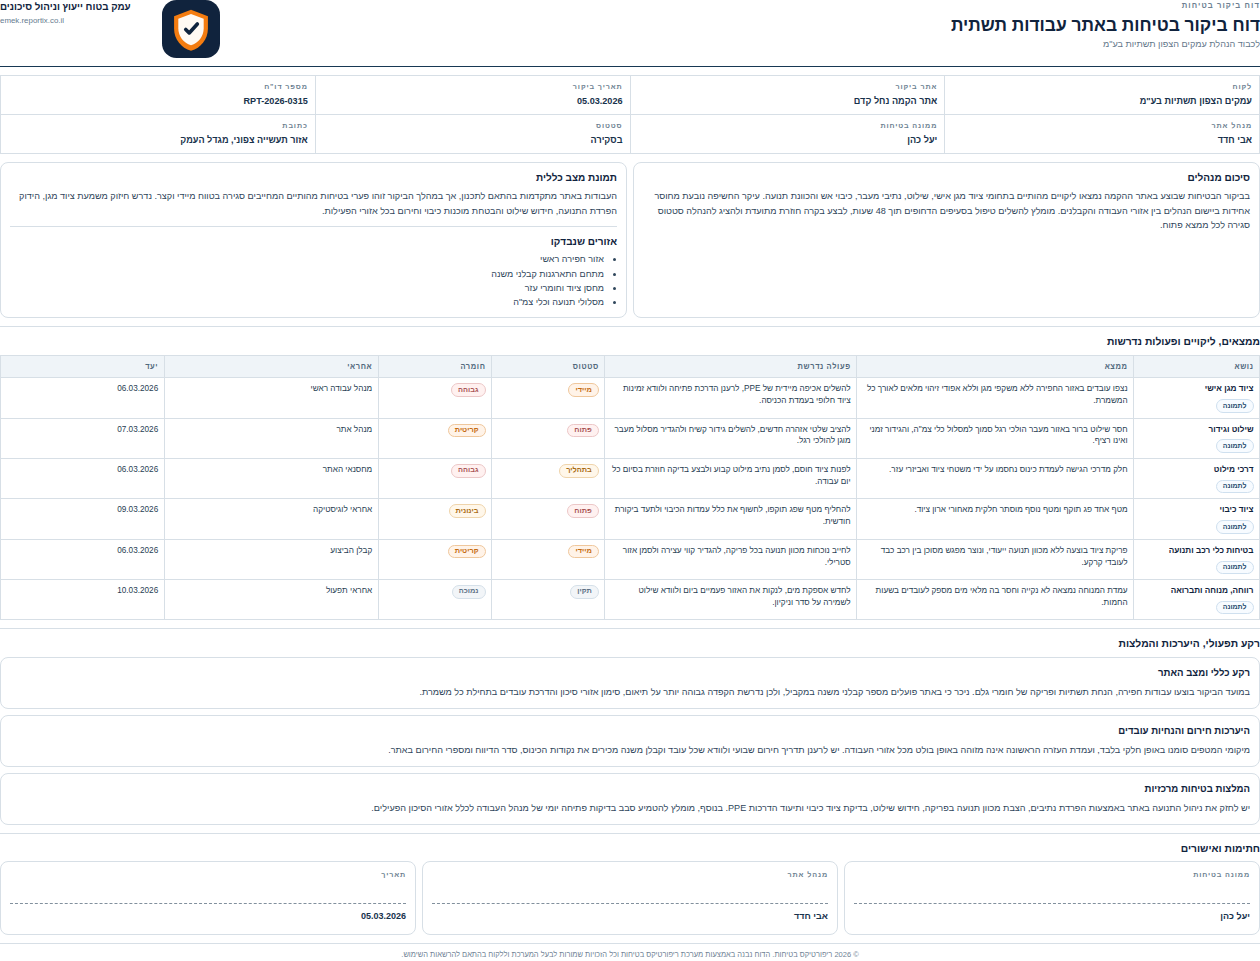Open 'לתמונה' for the בטיחות כלי רכב ותנועה finding
This screenshot has height=961, width=1260.
pyautogui.click(x=1235, y=567)
